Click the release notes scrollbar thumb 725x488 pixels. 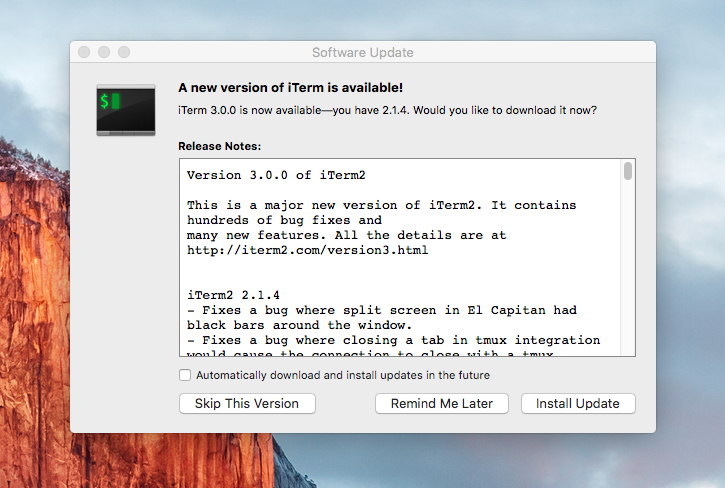pyautogui.click(x=628, y=172)
